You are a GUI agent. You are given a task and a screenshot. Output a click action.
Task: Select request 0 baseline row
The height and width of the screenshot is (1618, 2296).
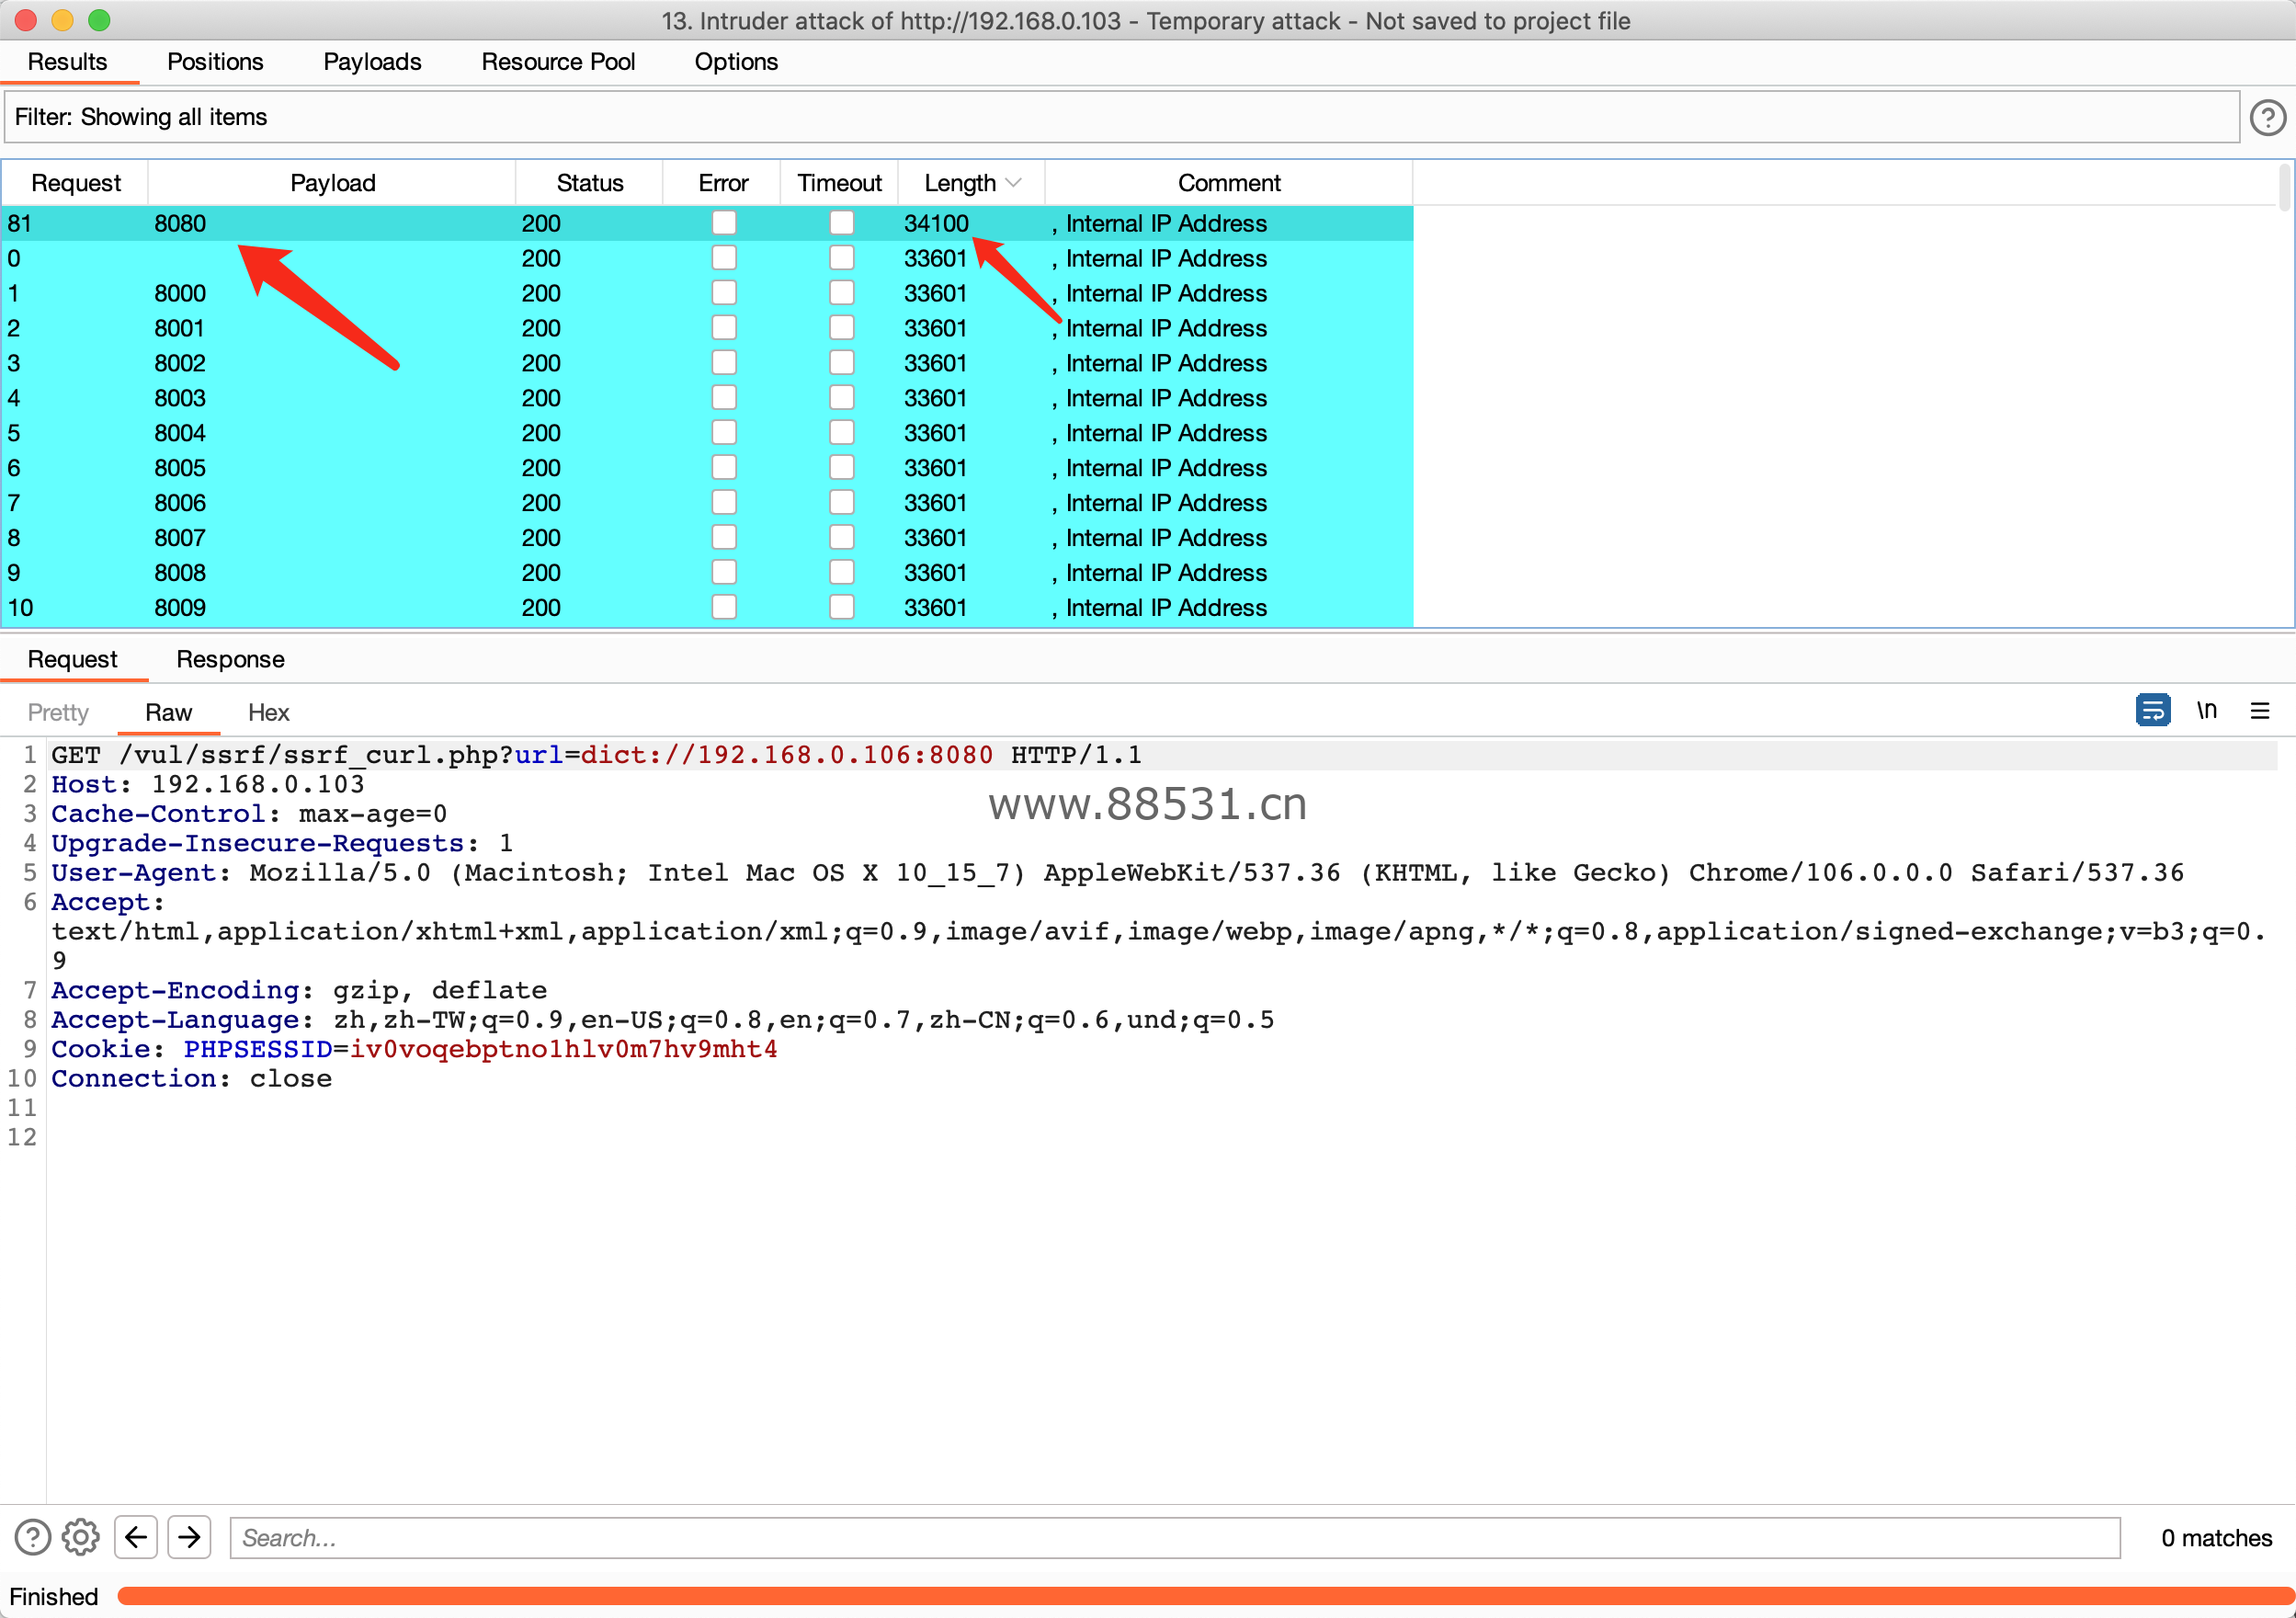[707, 258]
